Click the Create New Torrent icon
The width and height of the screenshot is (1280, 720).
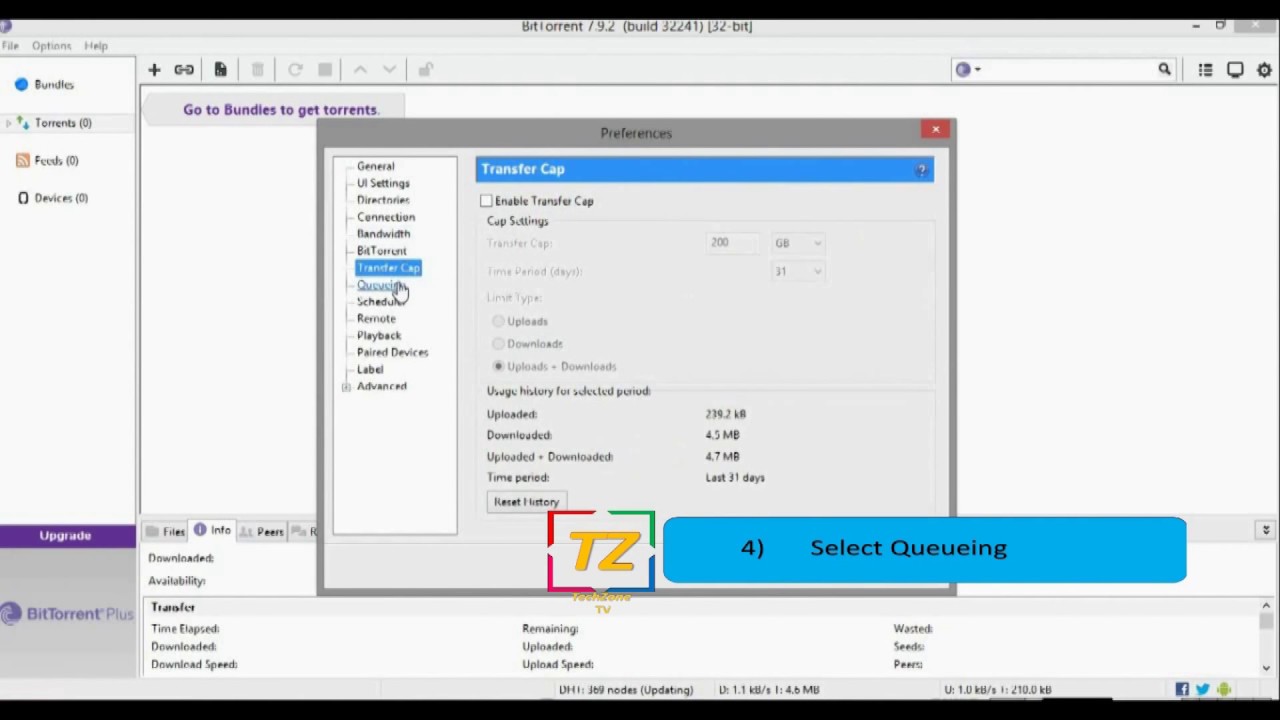[x=220, y=70]
